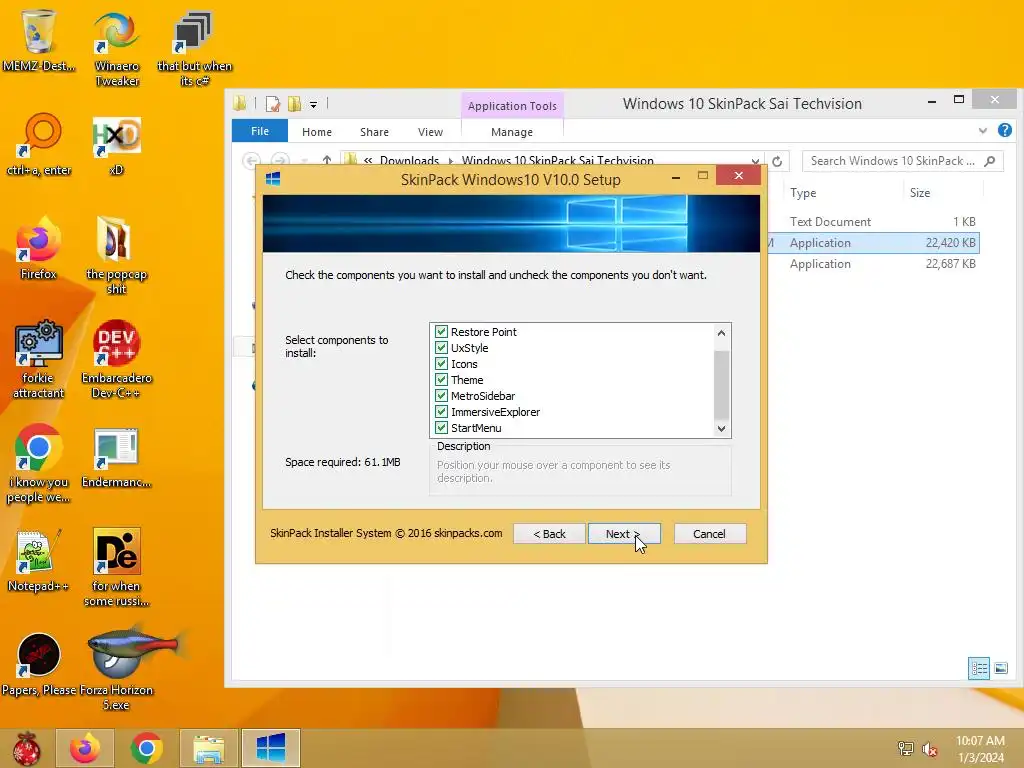Click the search magnifier icon in Explorer
Screen dimensions: 1024x768
tap(990, 161)
